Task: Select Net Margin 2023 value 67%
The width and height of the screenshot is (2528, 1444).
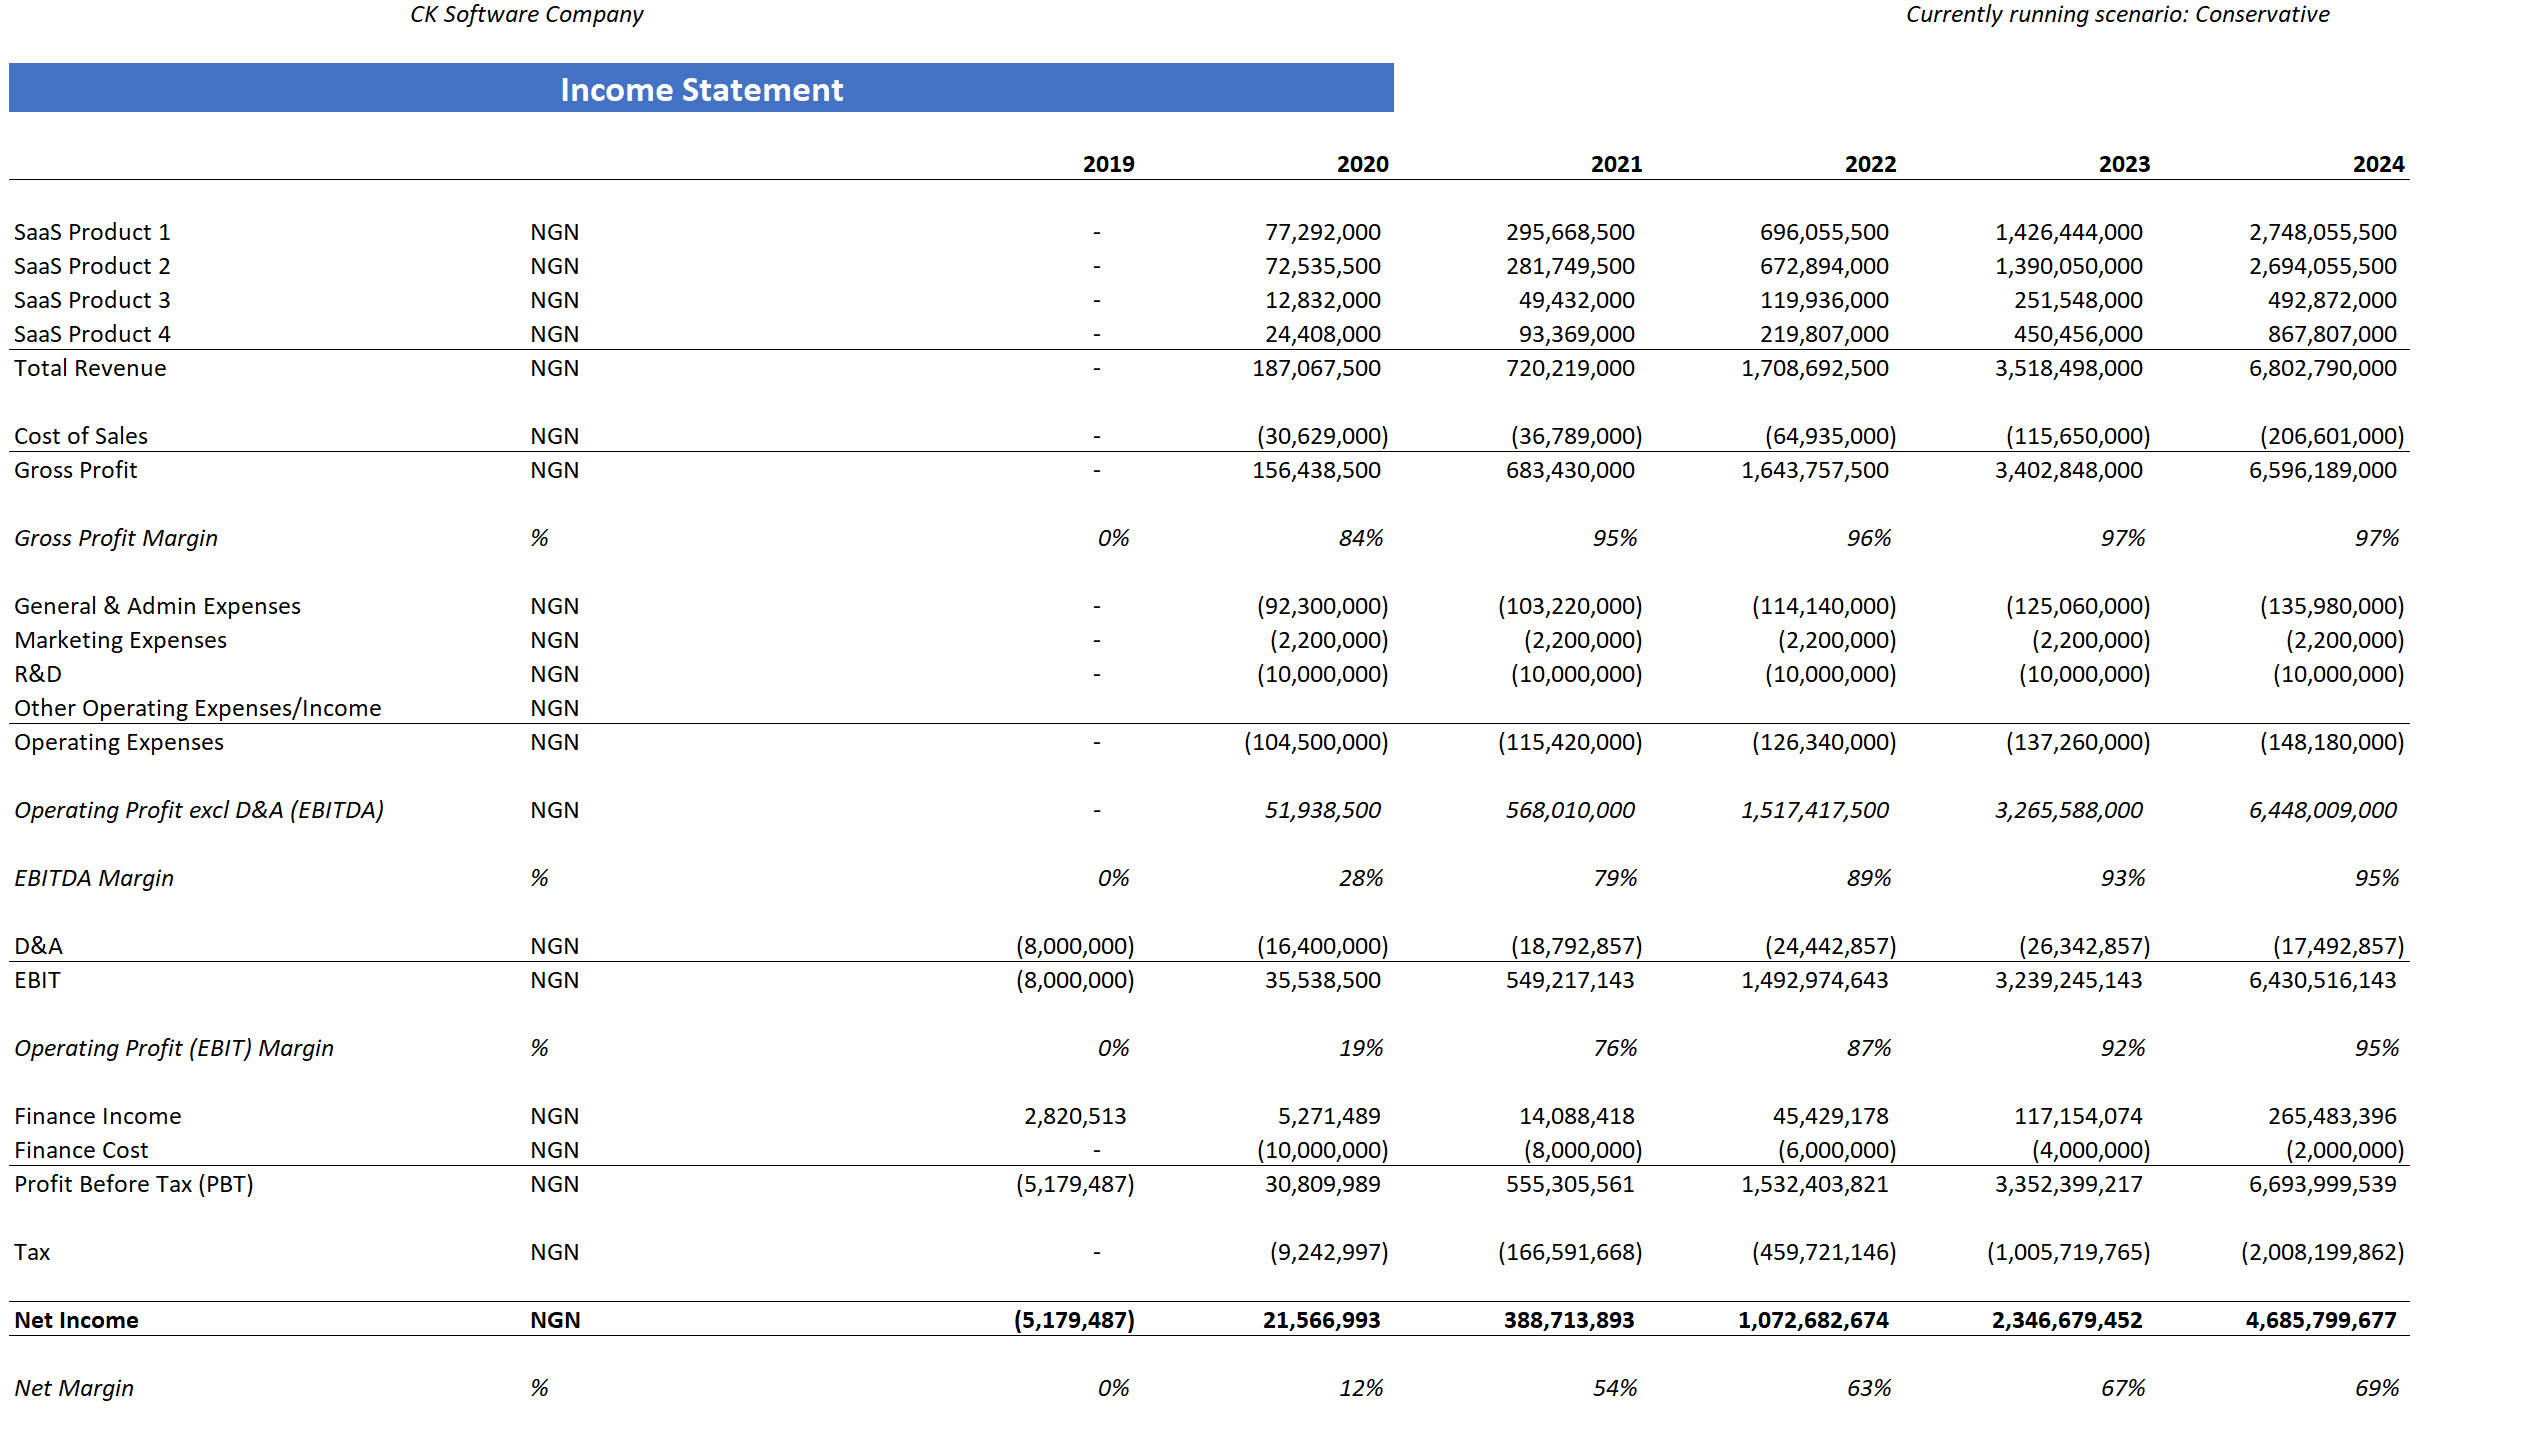Action: click(x=2123, y=1388)
